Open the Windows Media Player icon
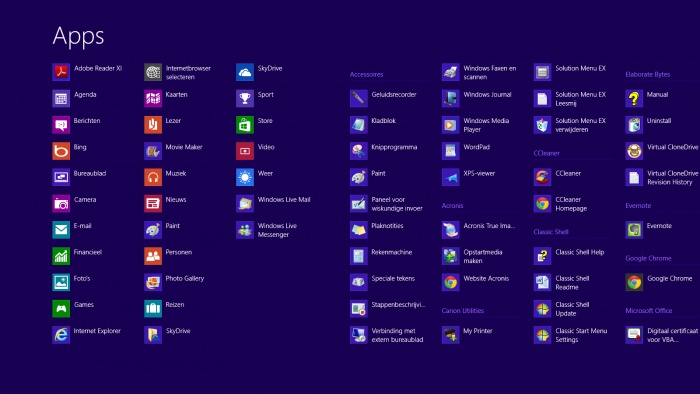This screenshot has height=394, width=700. tap(450, 124)
